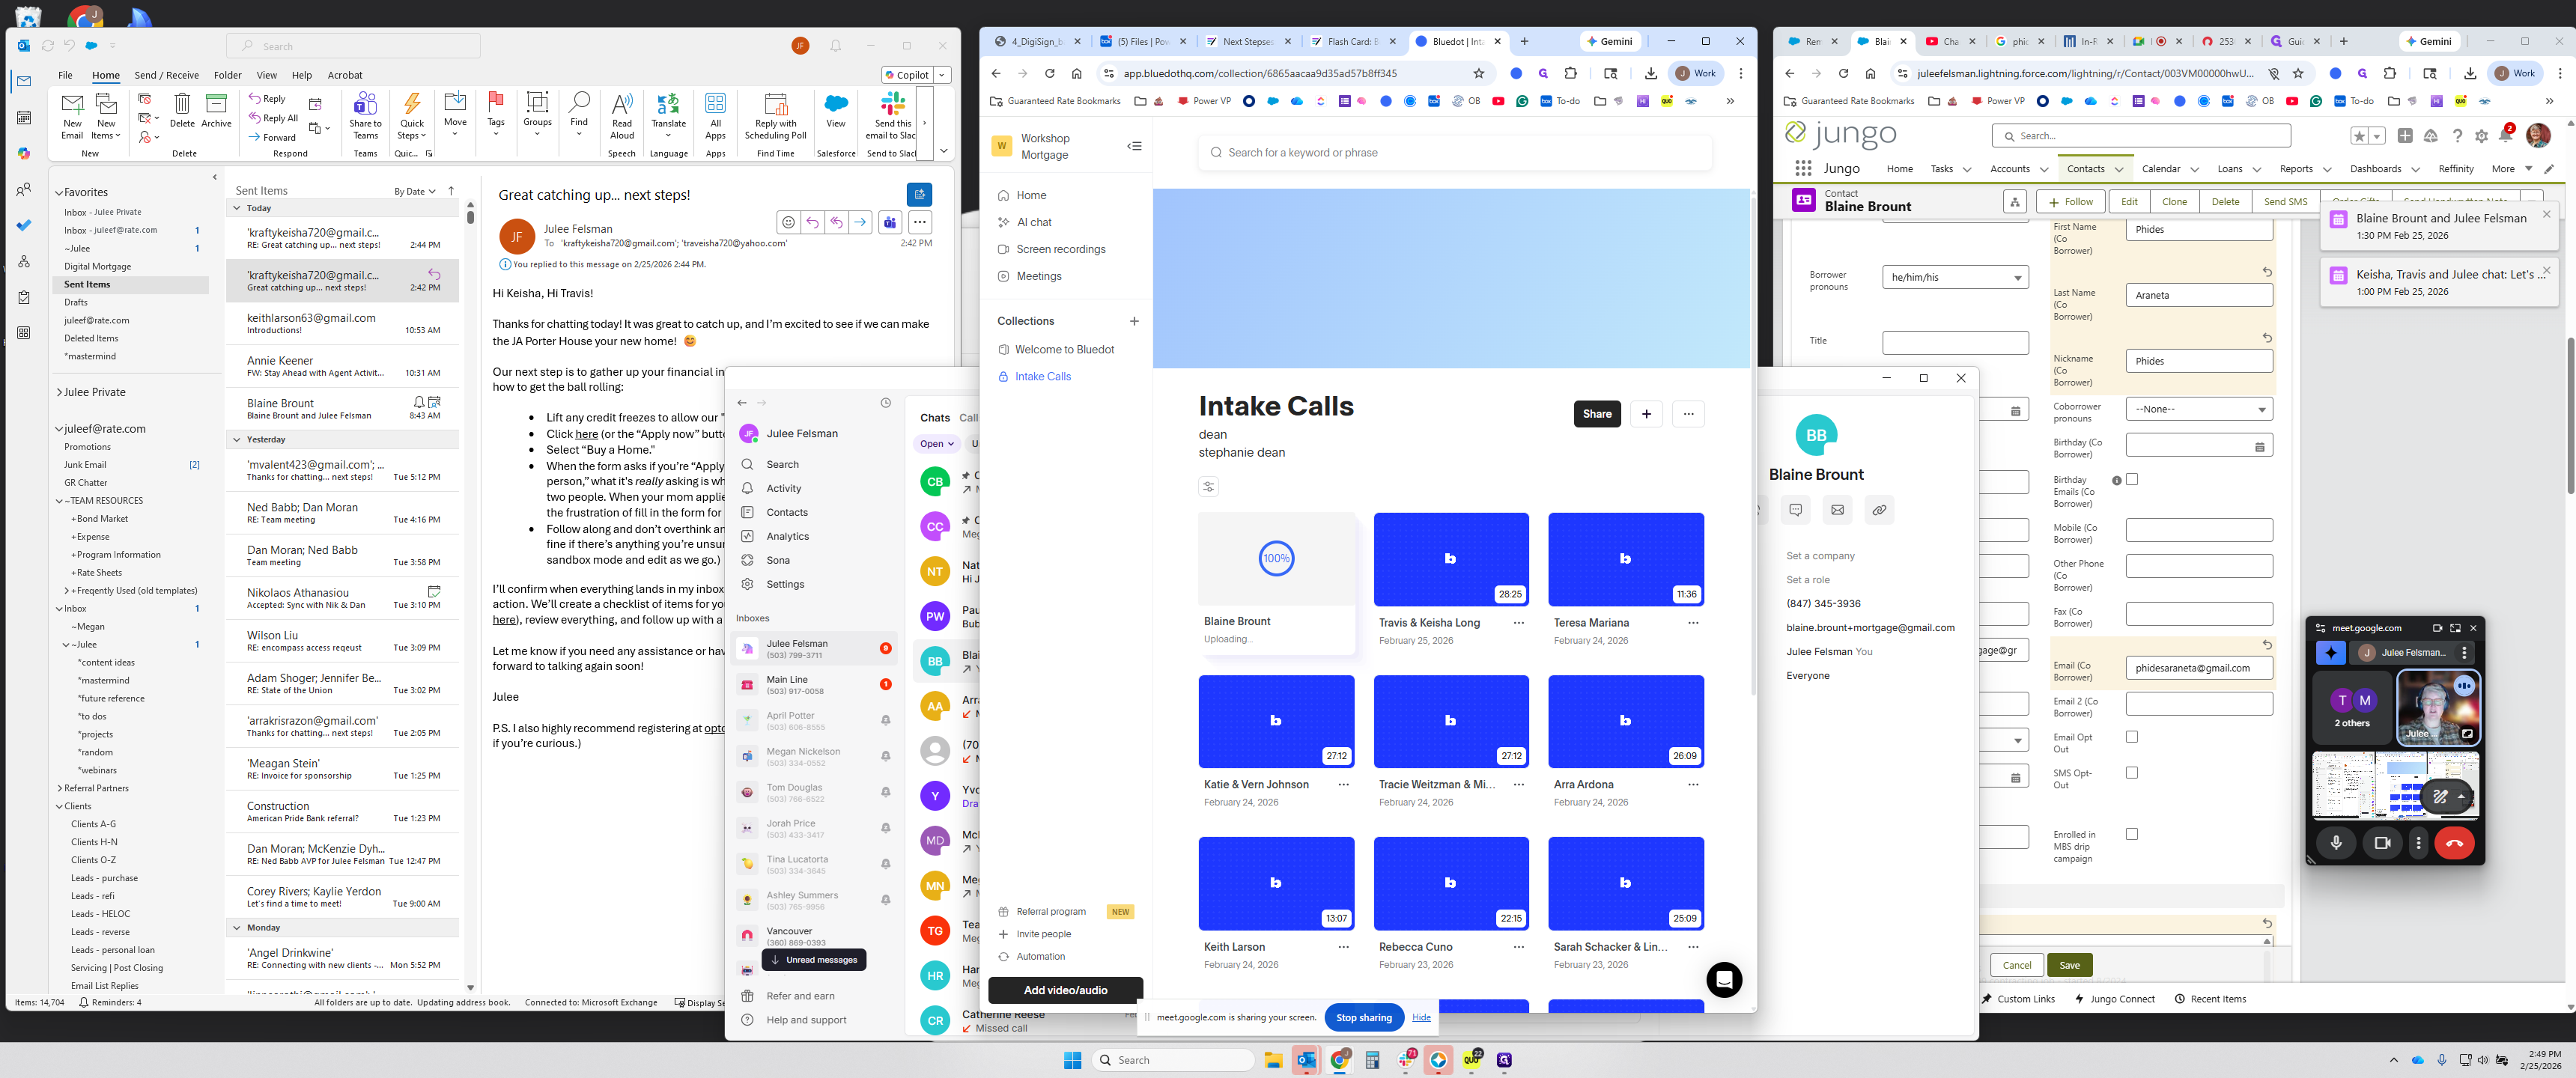Open Analytics in the phone app sidebar

tap(787, 536)
